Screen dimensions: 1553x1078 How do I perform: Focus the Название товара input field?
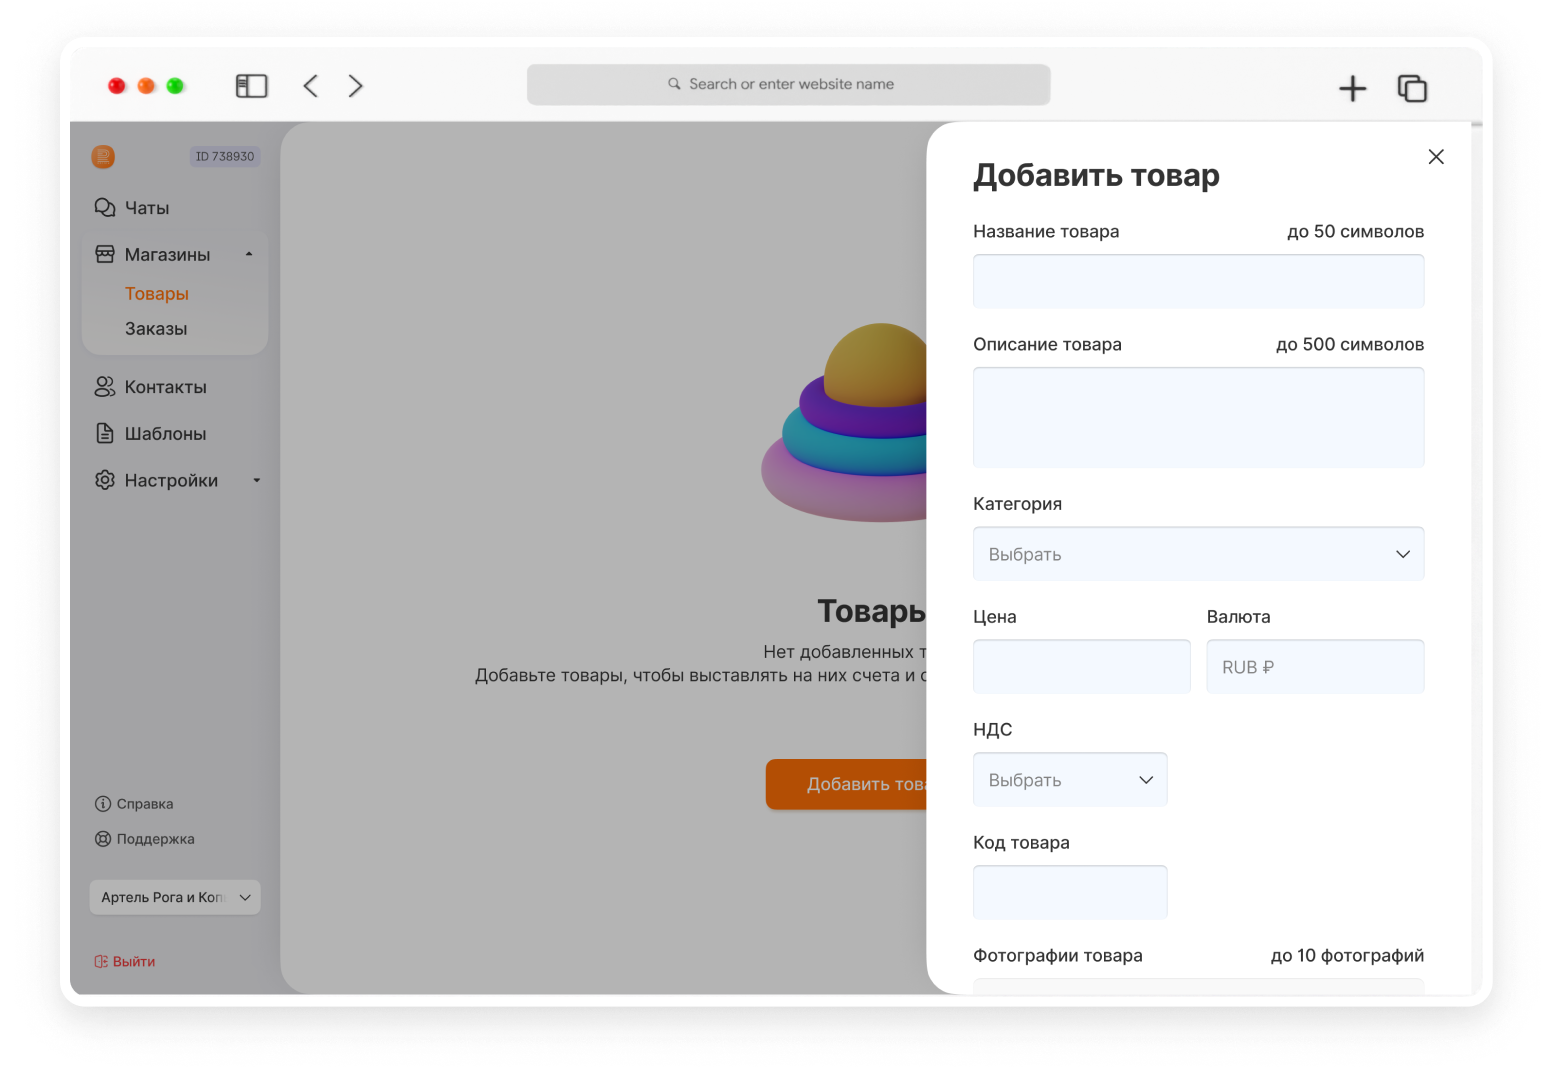[1198, 281]
